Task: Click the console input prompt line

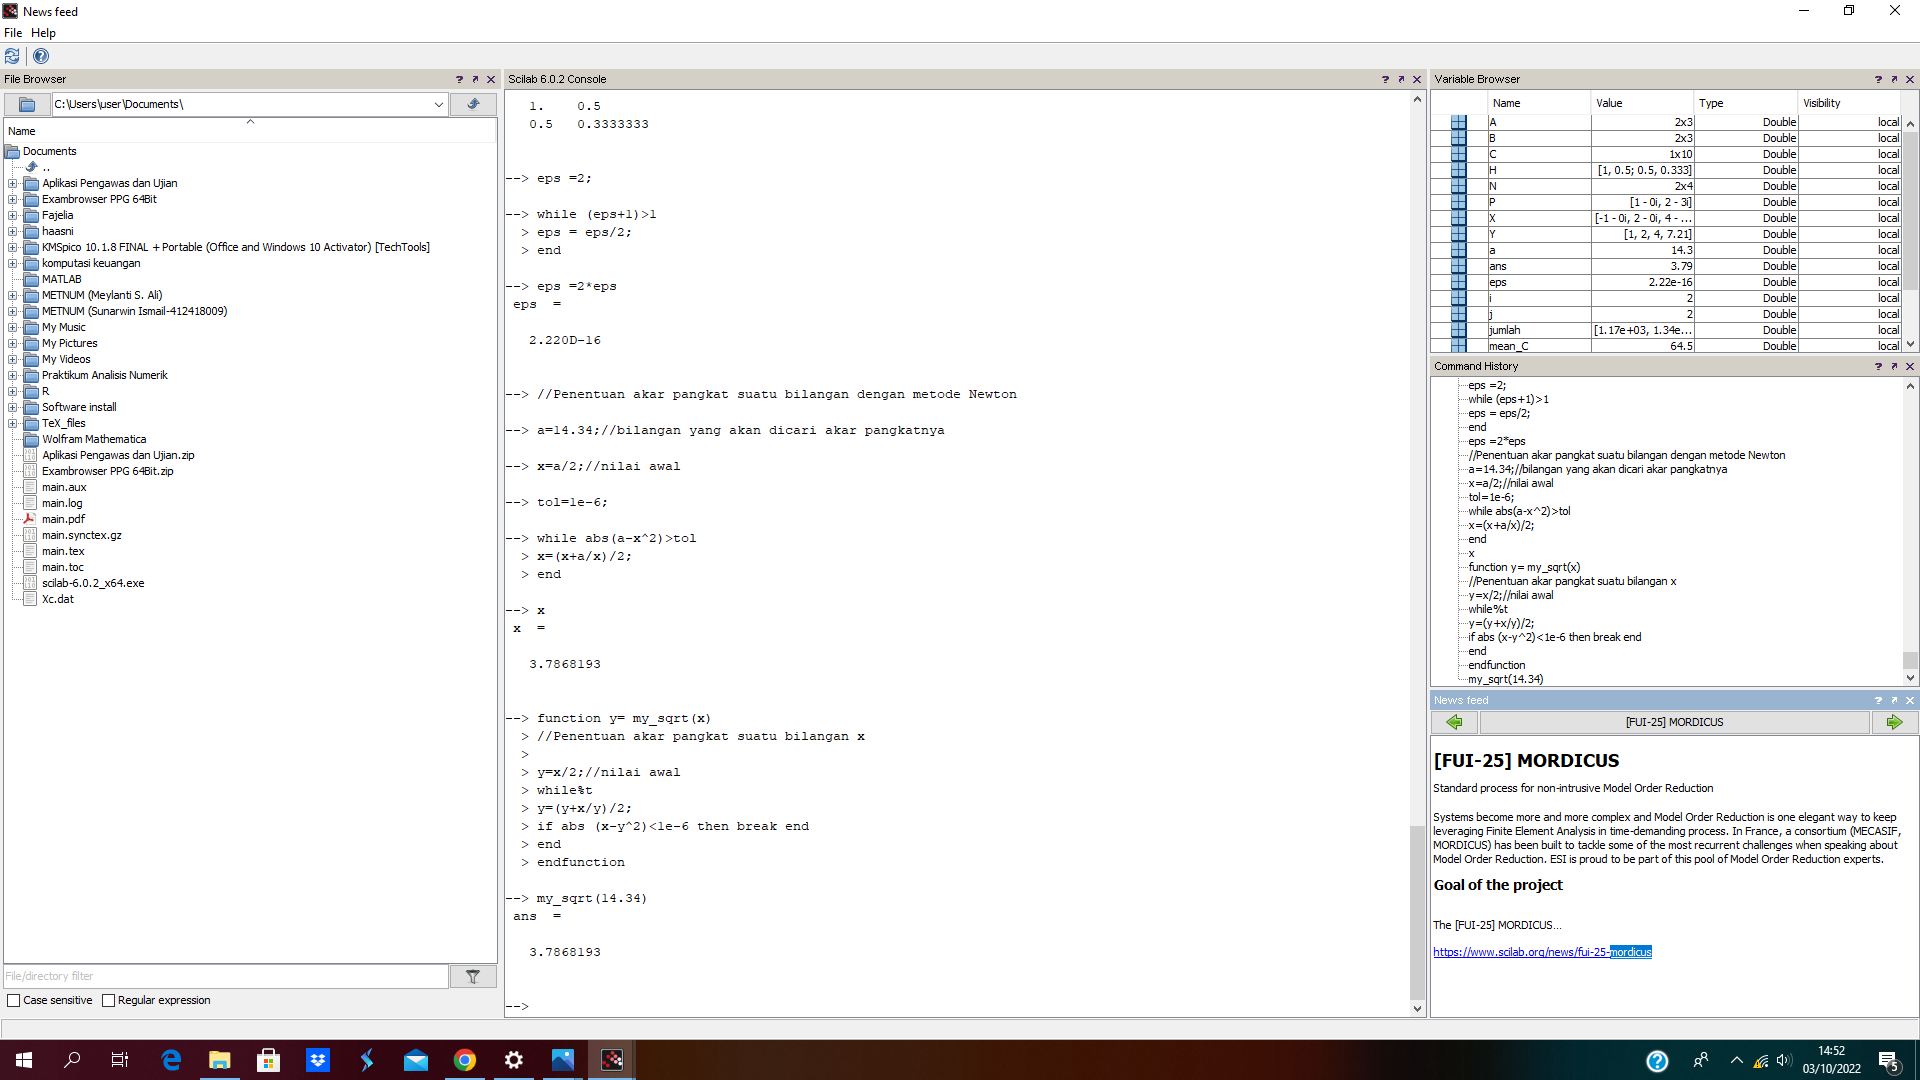Action: (955, 1006)
